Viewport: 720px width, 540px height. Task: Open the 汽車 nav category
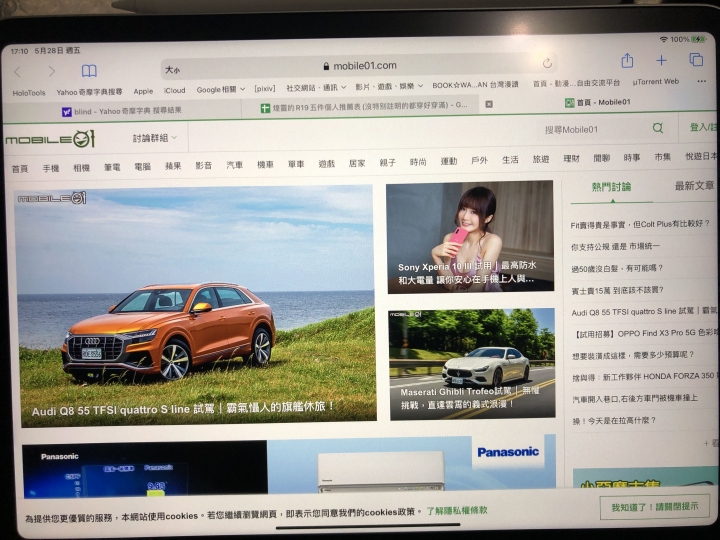click(234, 165)
